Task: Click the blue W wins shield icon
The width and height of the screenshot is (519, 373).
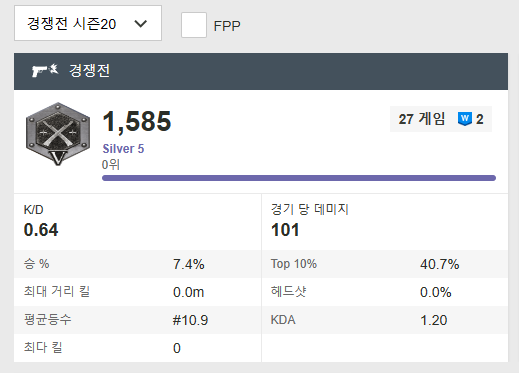Action: pos(465,119)
